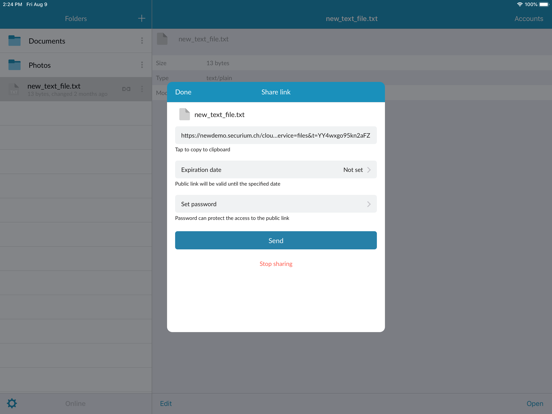Viewport: 552px width, 414px height.
Task: Open more options for the Photos folder
Action: point(142,65)
